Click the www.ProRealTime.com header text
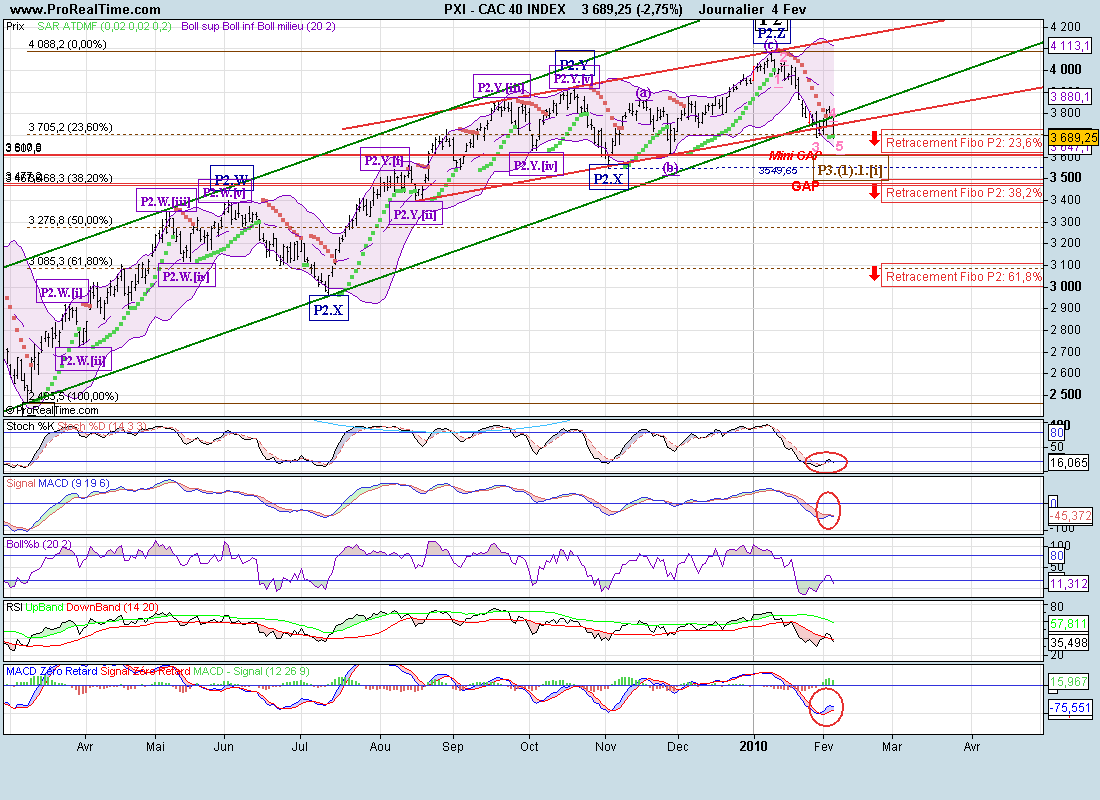Screen dimensions: 1100x800 (x=86, y=9)
